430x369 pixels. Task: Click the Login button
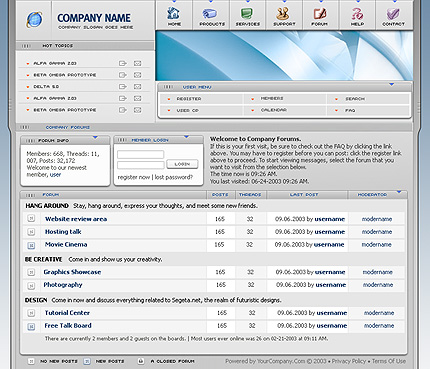click(182, 164)
